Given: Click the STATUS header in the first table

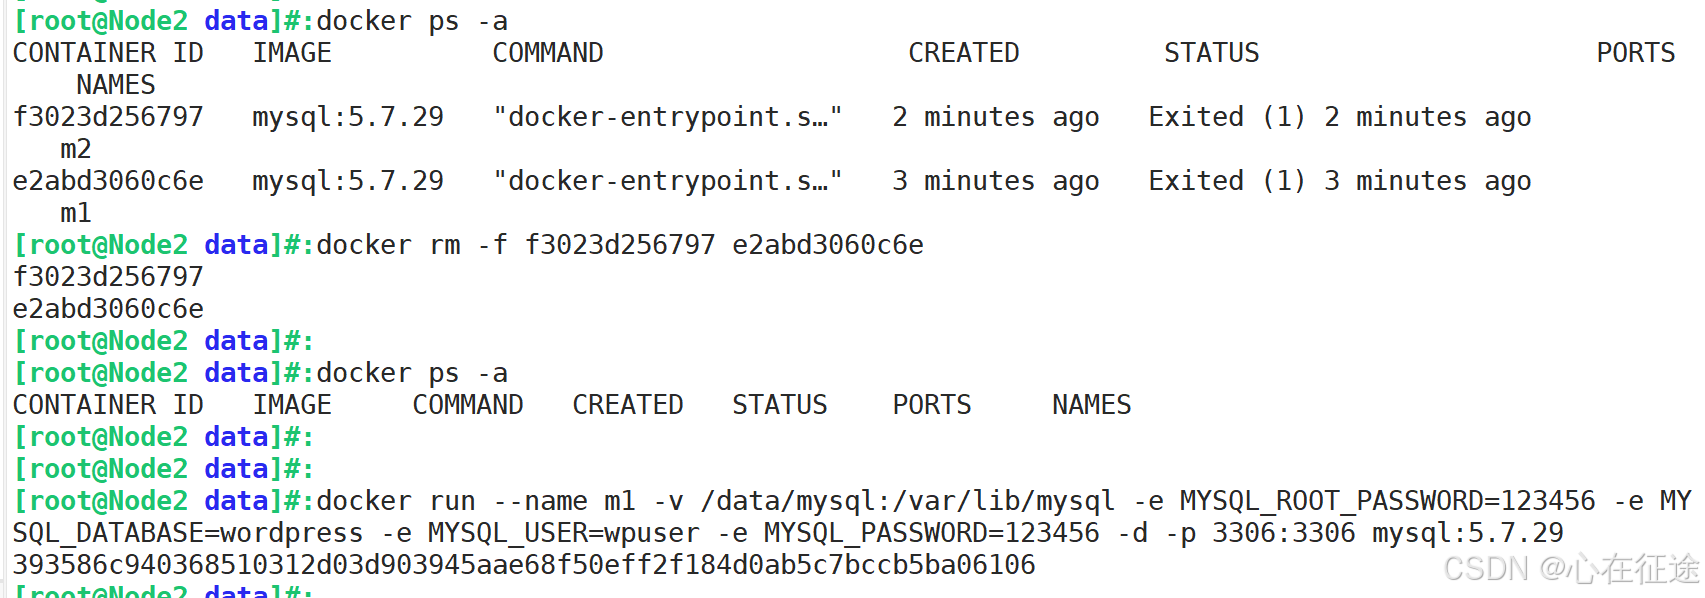Looking at the screenshot, I should (1211, 53).
